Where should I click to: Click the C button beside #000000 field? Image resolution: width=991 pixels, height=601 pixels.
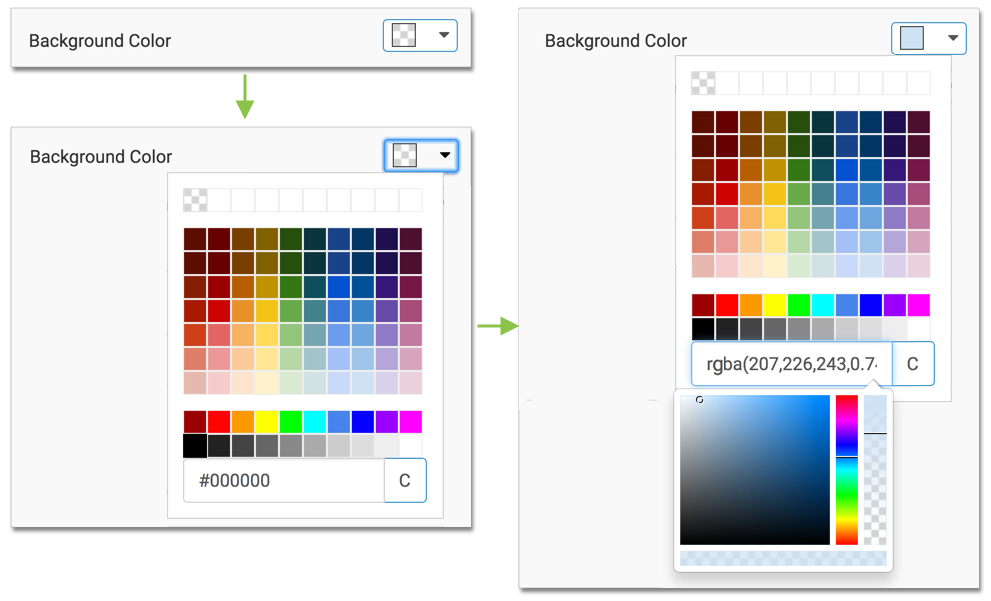(x=405, y=480)
